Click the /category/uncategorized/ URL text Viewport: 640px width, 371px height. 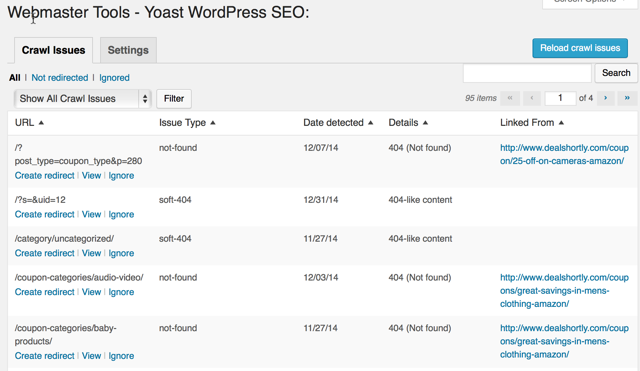point(64,238)
